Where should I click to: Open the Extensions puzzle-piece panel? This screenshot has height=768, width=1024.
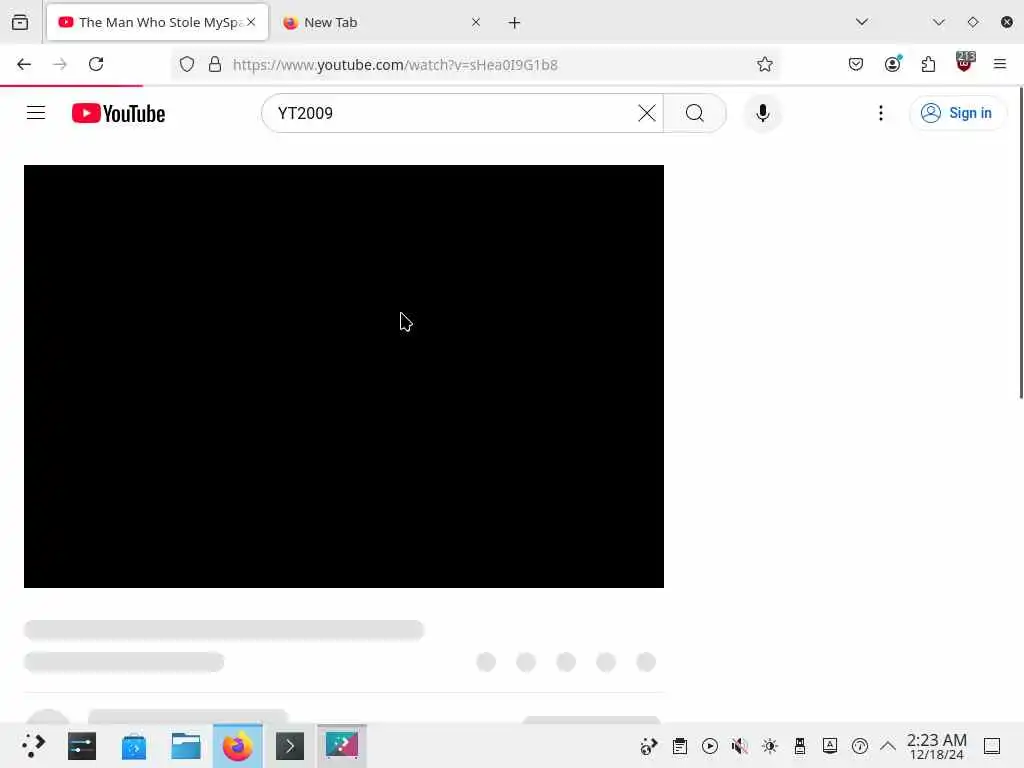click(x=928, y=64)
